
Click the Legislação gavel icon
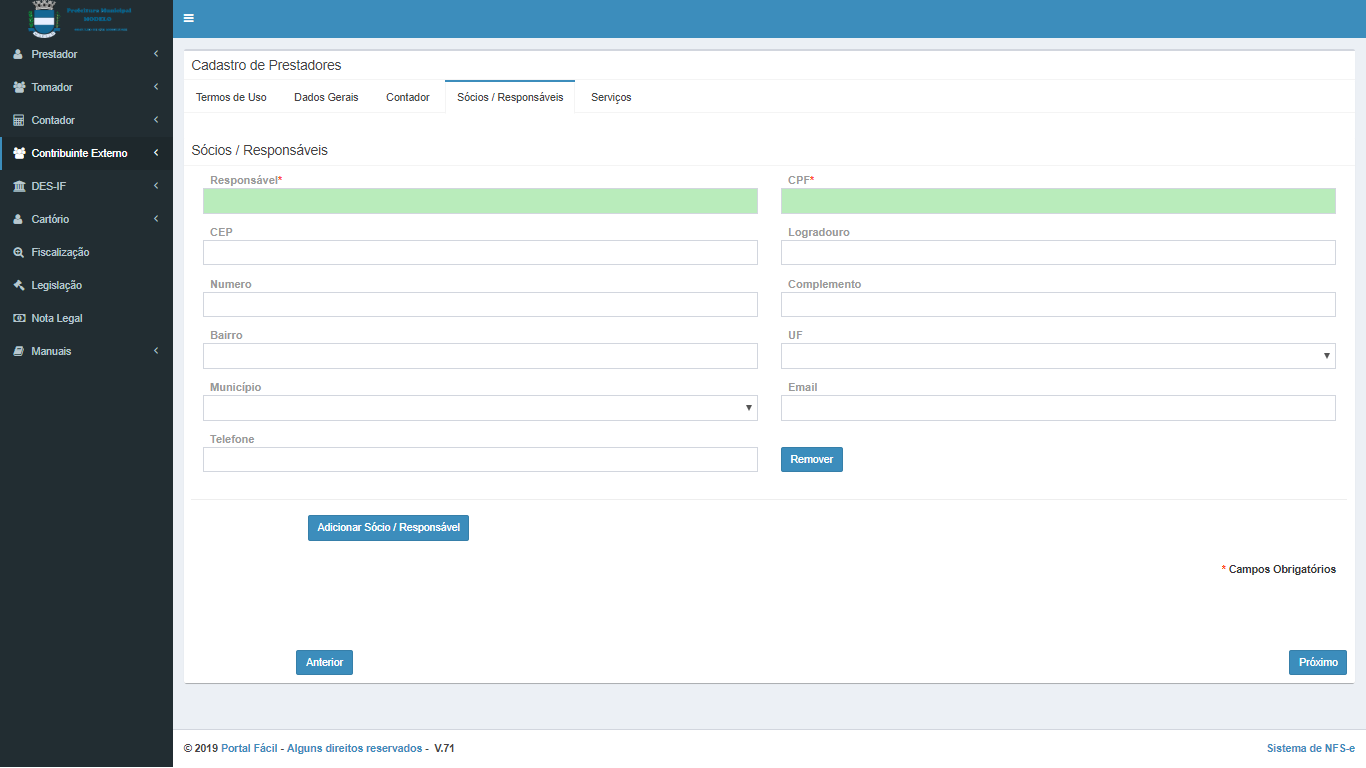point(18,285)
